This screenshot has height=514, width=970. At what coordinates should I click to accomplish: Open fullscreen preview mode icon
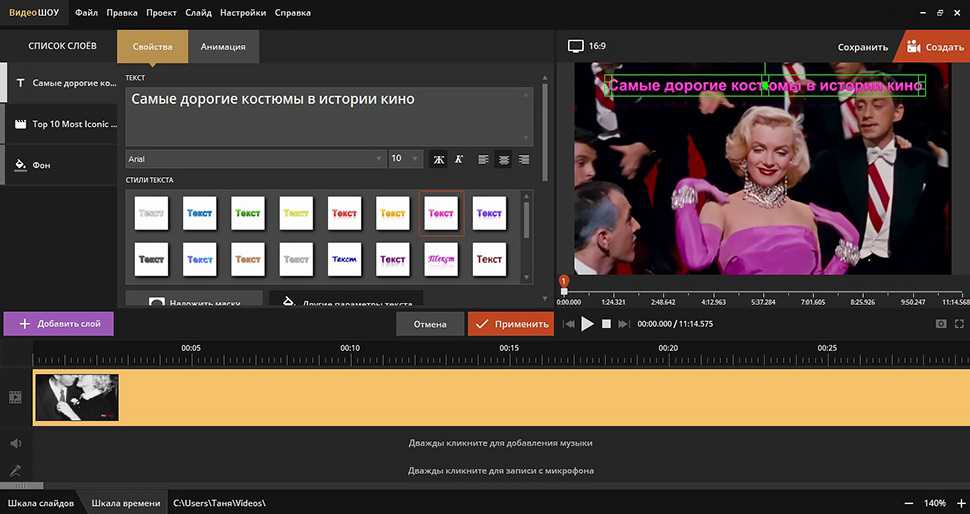960,324
